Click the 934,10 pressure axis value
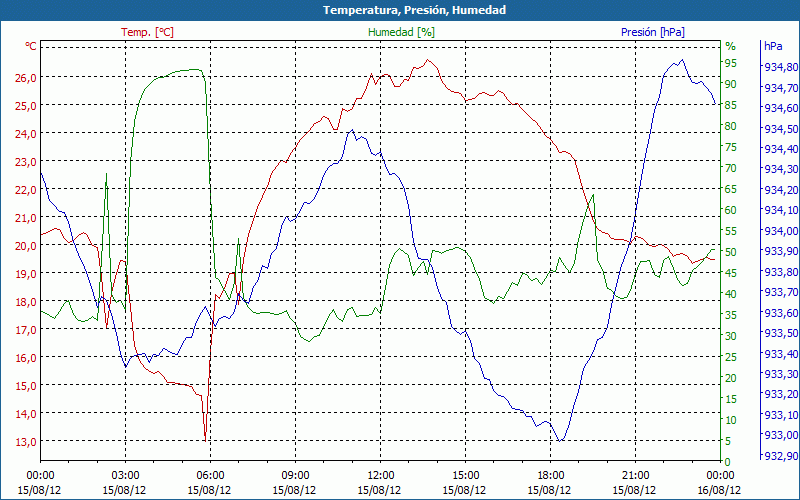This screenshot has width=800, height=500. coord(781,211)
